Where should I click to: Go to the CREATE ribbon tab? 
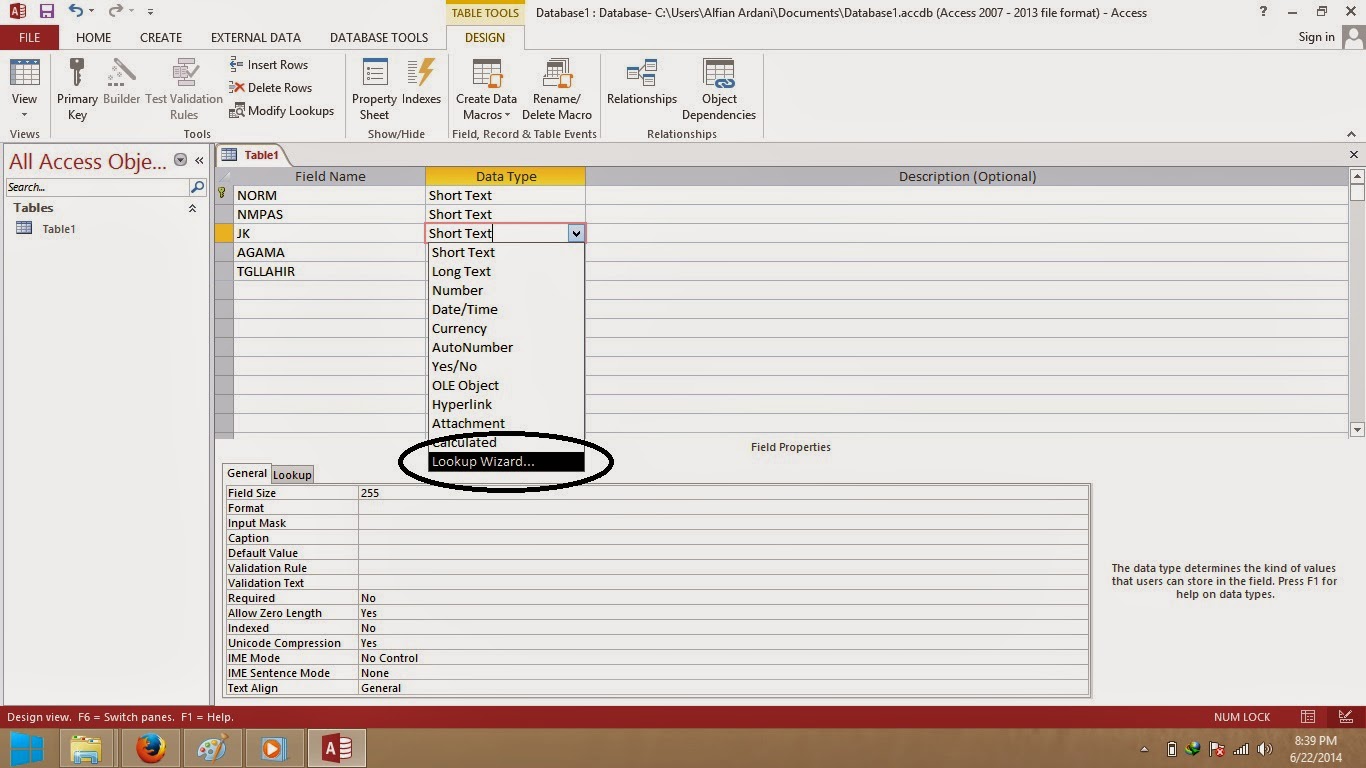[161, 37]
